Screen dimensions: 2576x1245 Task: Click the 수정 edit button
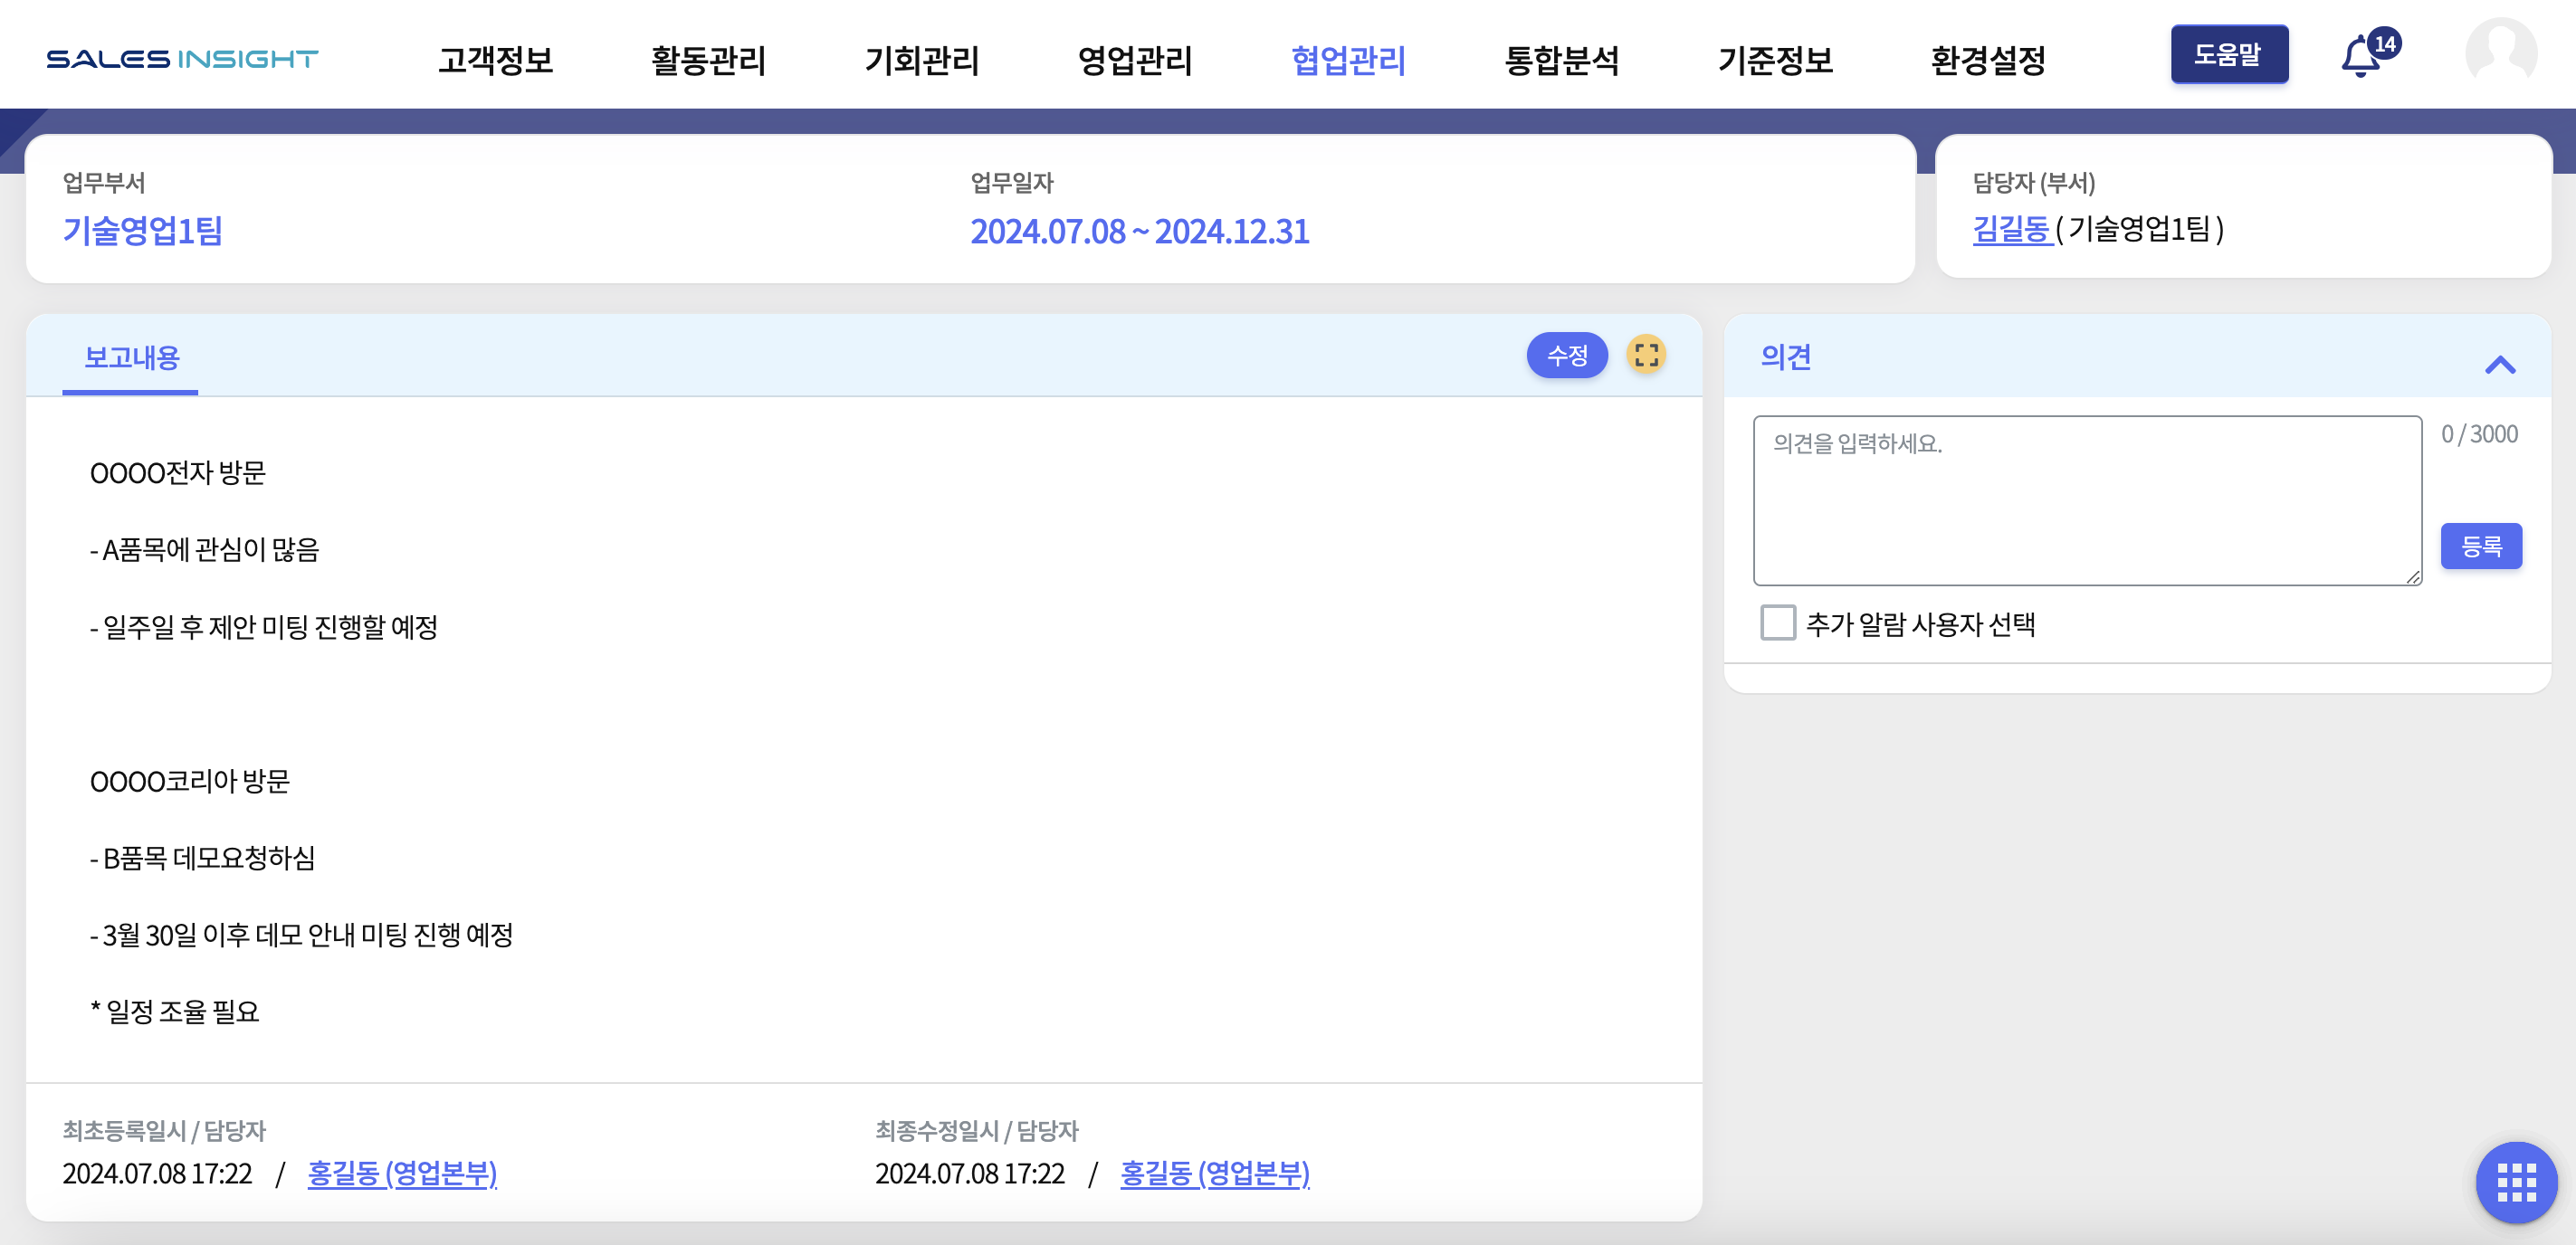pyautogui.click(x=1566, y=355)
